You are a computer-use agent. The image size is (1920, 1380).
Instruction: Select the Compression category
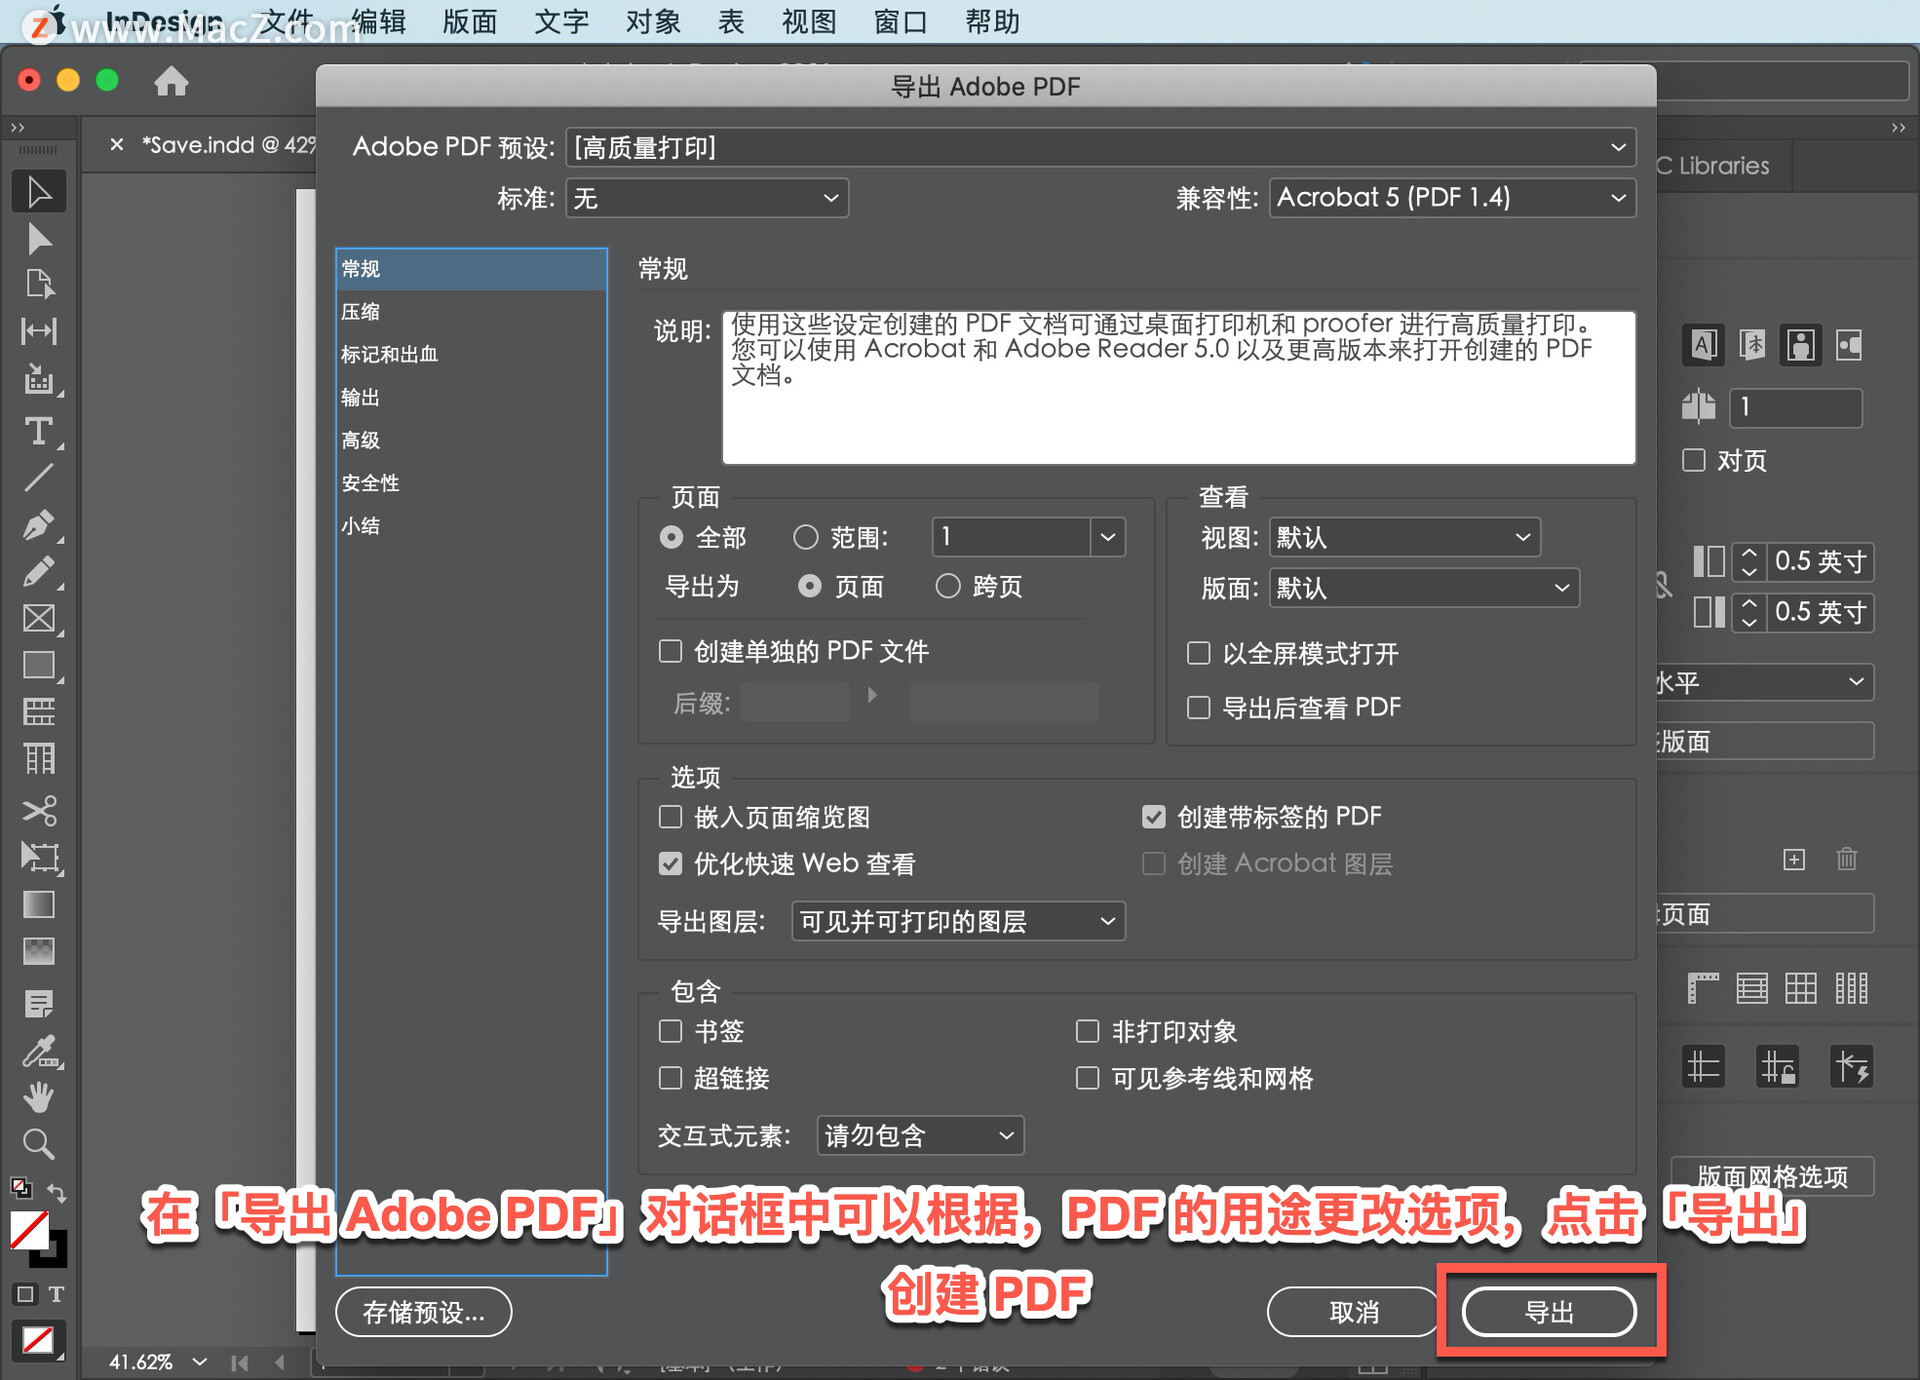[471, 312]
